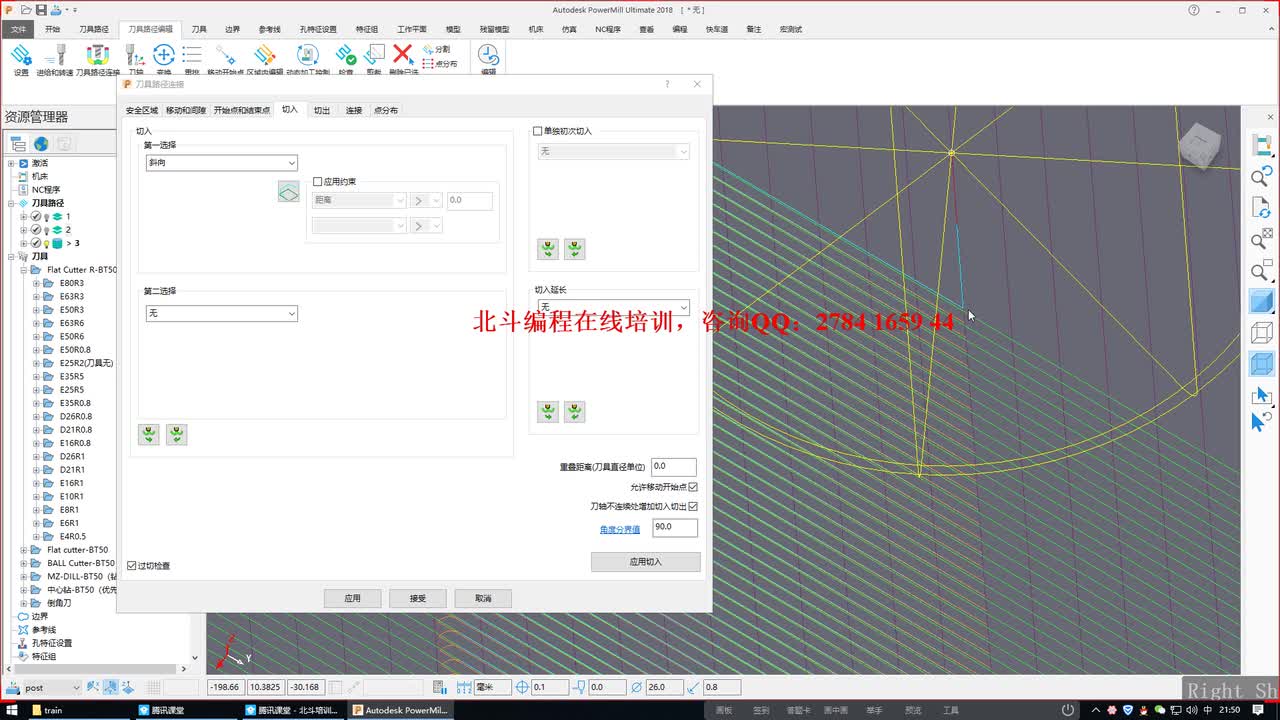Click the ramp options icon below 斜向
The height and width of the screenshot is (720, 1280).
pos(288,191)
